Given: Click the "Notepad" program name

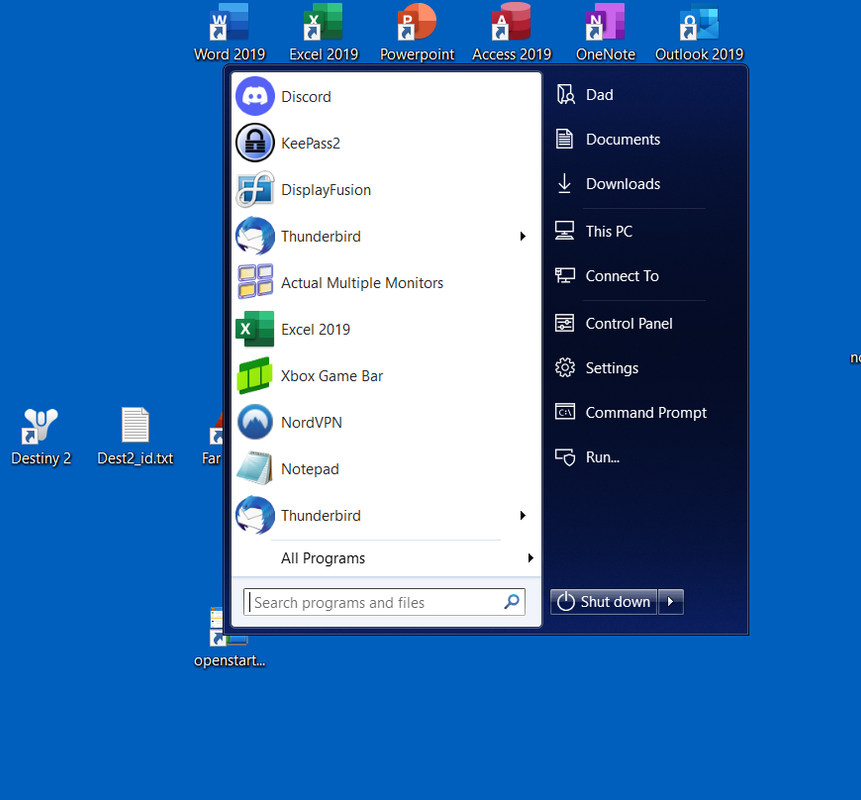Looking at the screenshot, I should (x=310, y=469).
